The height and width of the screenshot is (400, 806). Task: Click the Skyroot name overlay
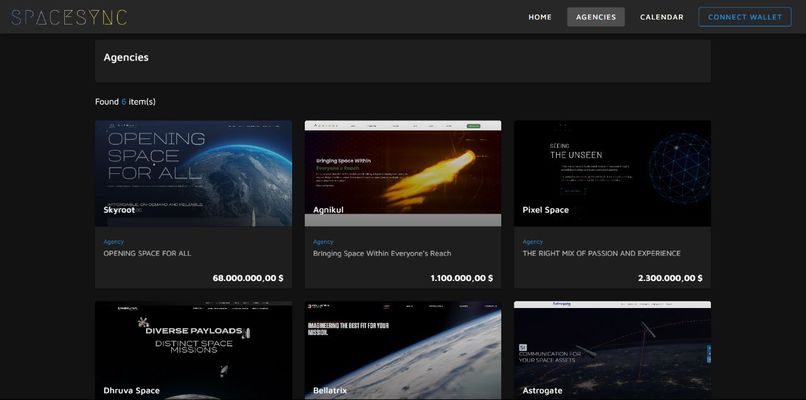click(119, 210)
